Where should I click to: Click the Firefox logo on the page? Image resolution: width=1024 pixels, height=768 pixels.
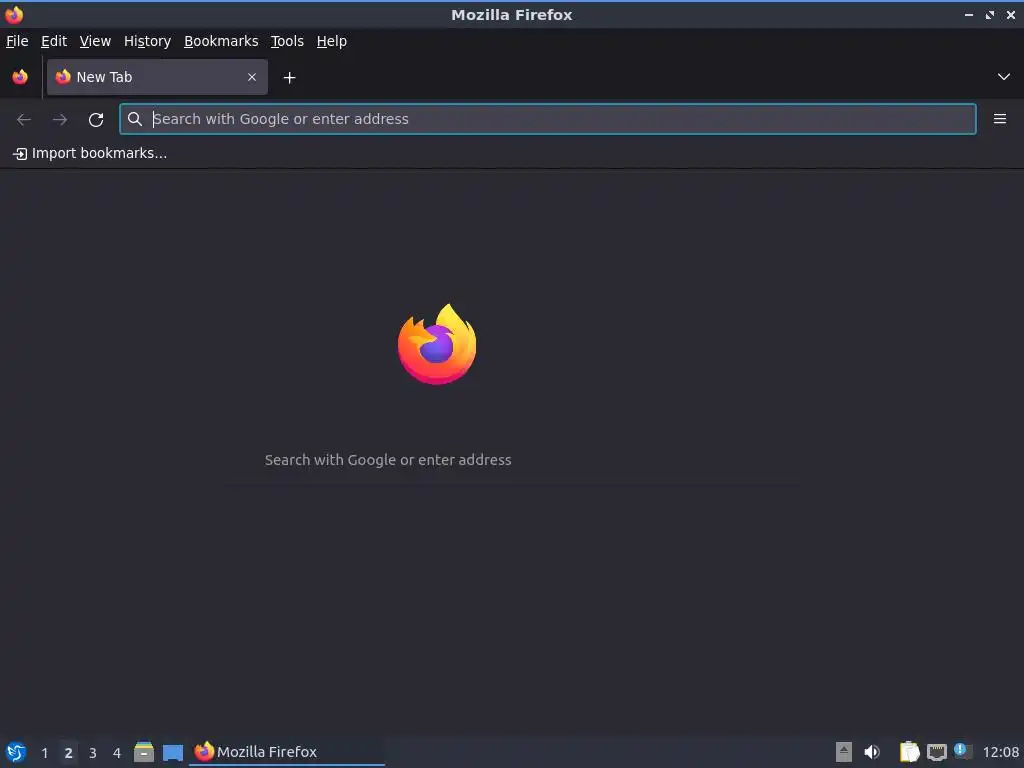[x=437, y=344]
